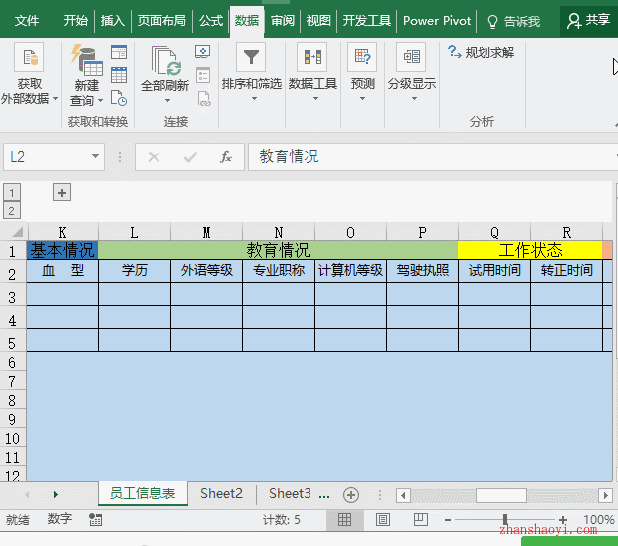Select row 3 header
618x546 pixels.
pyautogui.click(x=13, y=296)
